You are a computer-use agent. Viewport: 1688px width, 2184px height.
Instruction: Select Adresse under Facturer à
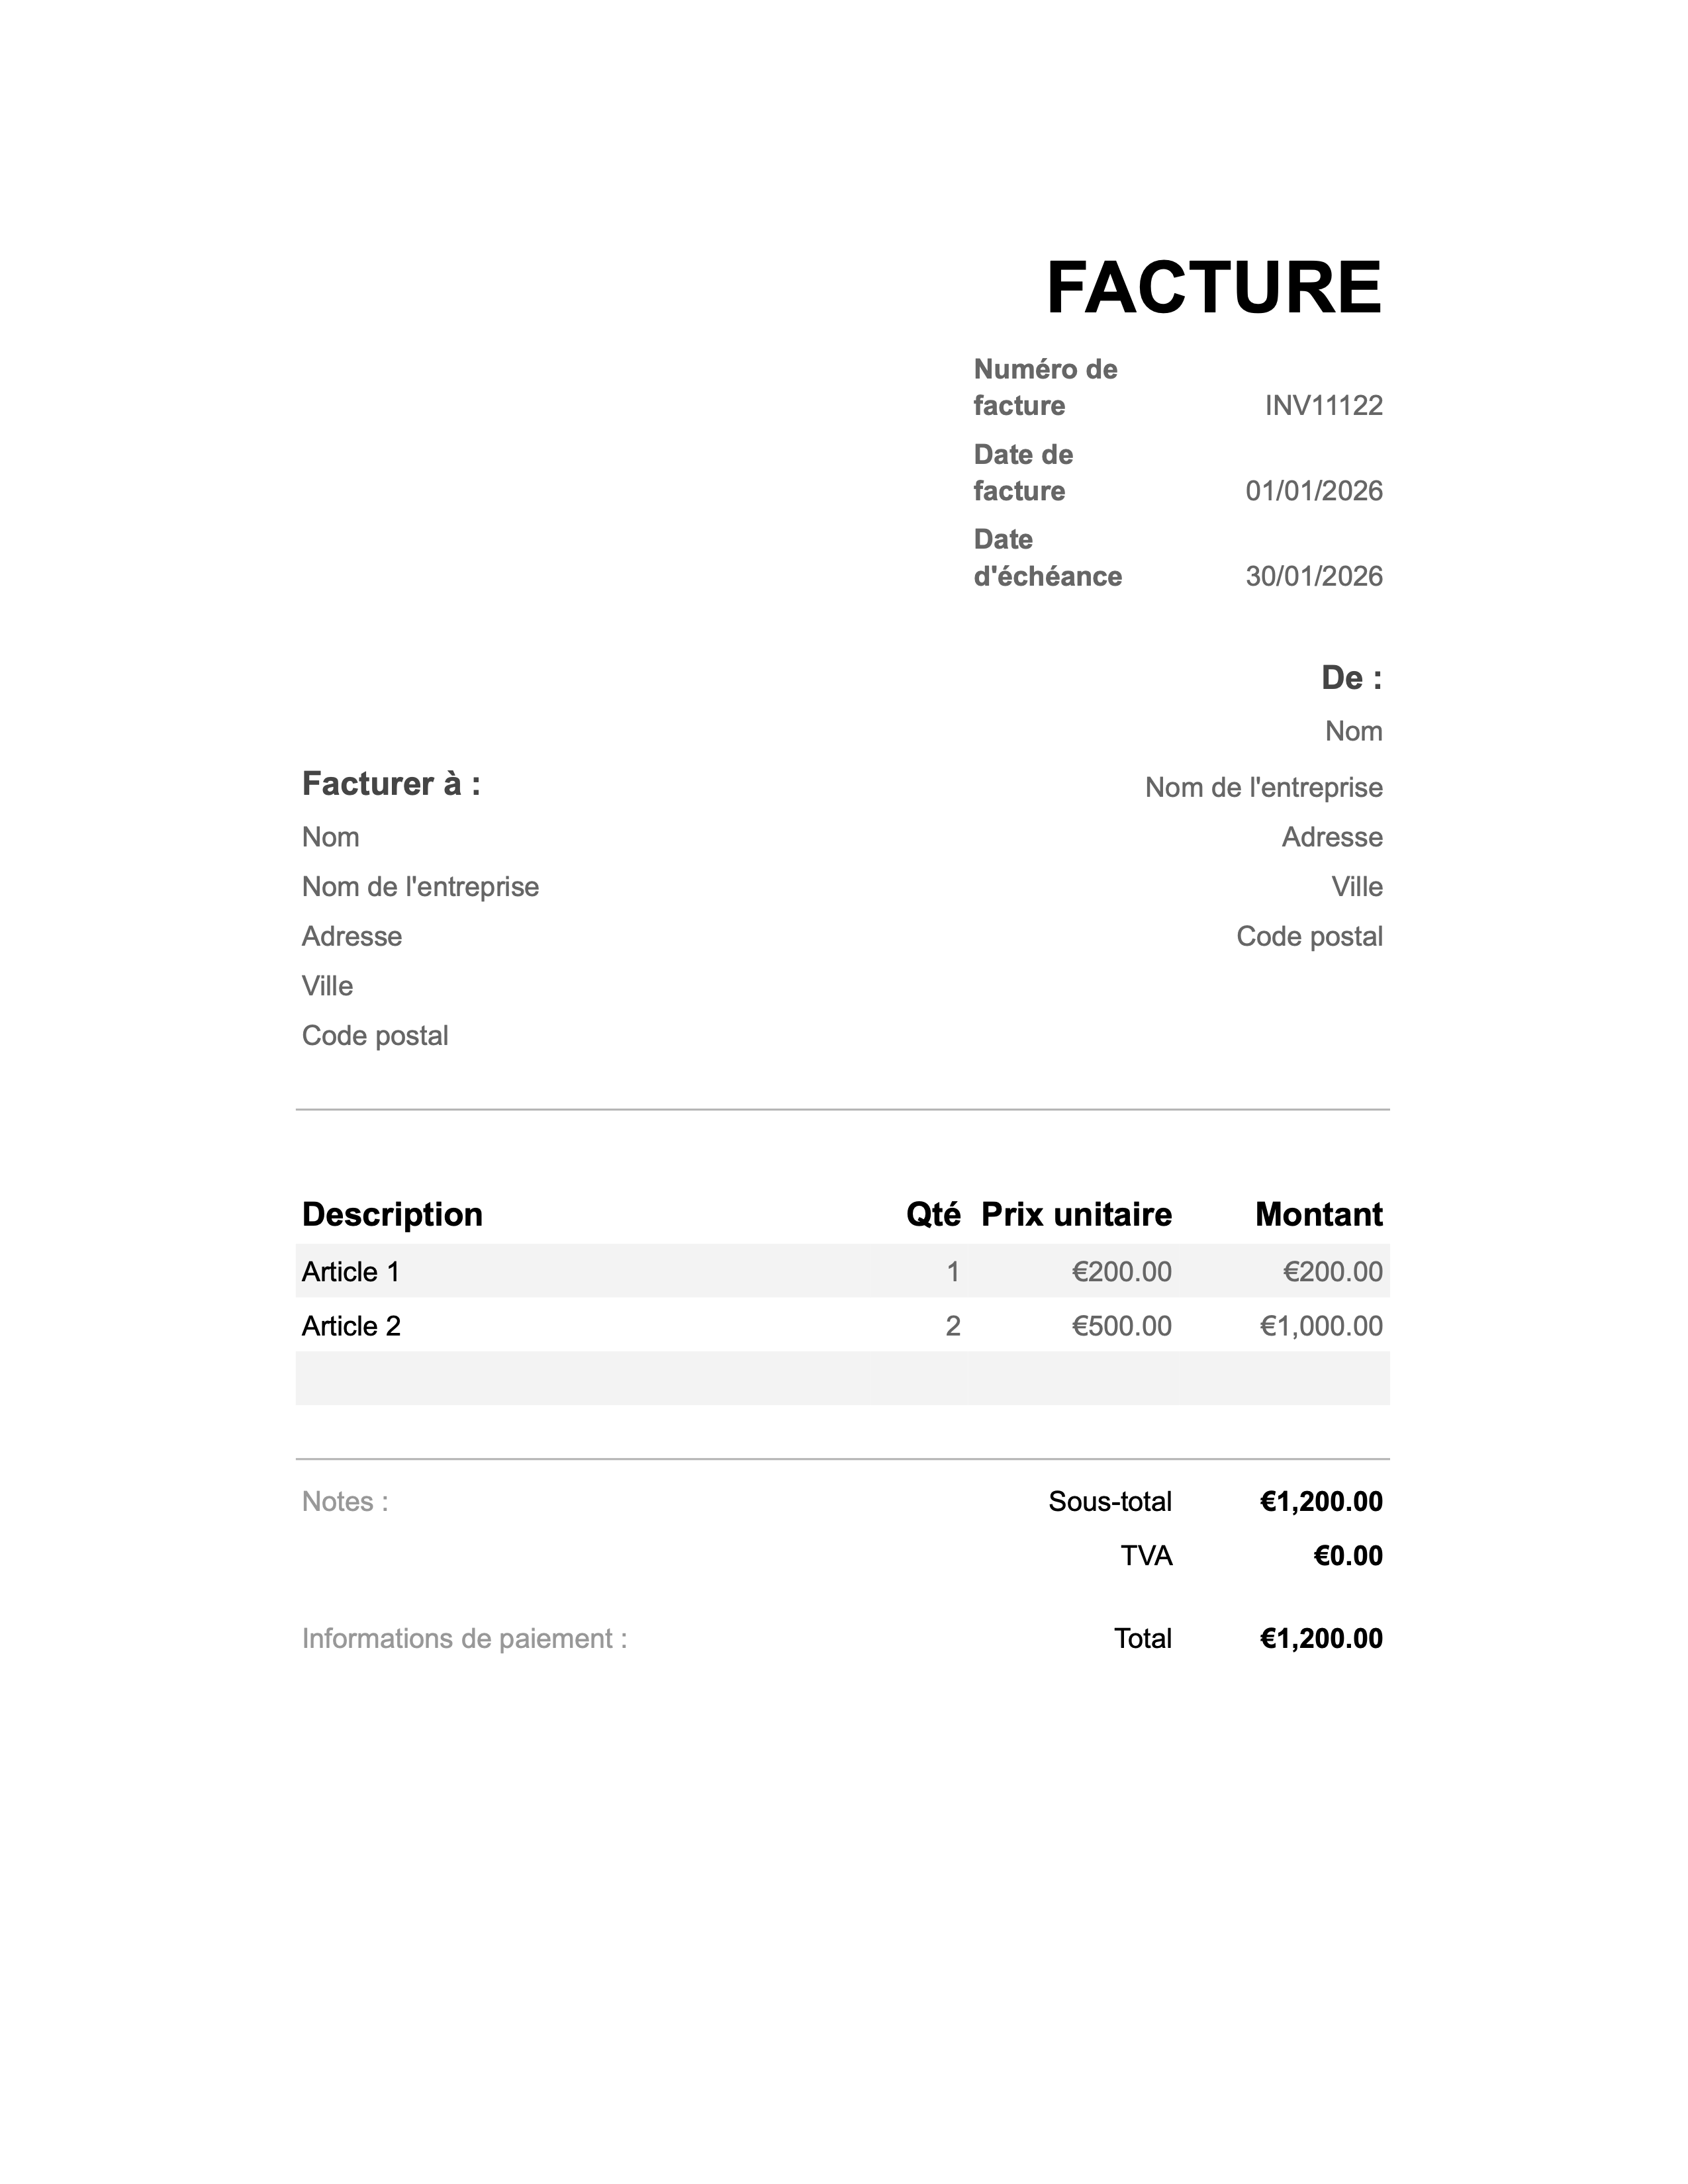352,937
